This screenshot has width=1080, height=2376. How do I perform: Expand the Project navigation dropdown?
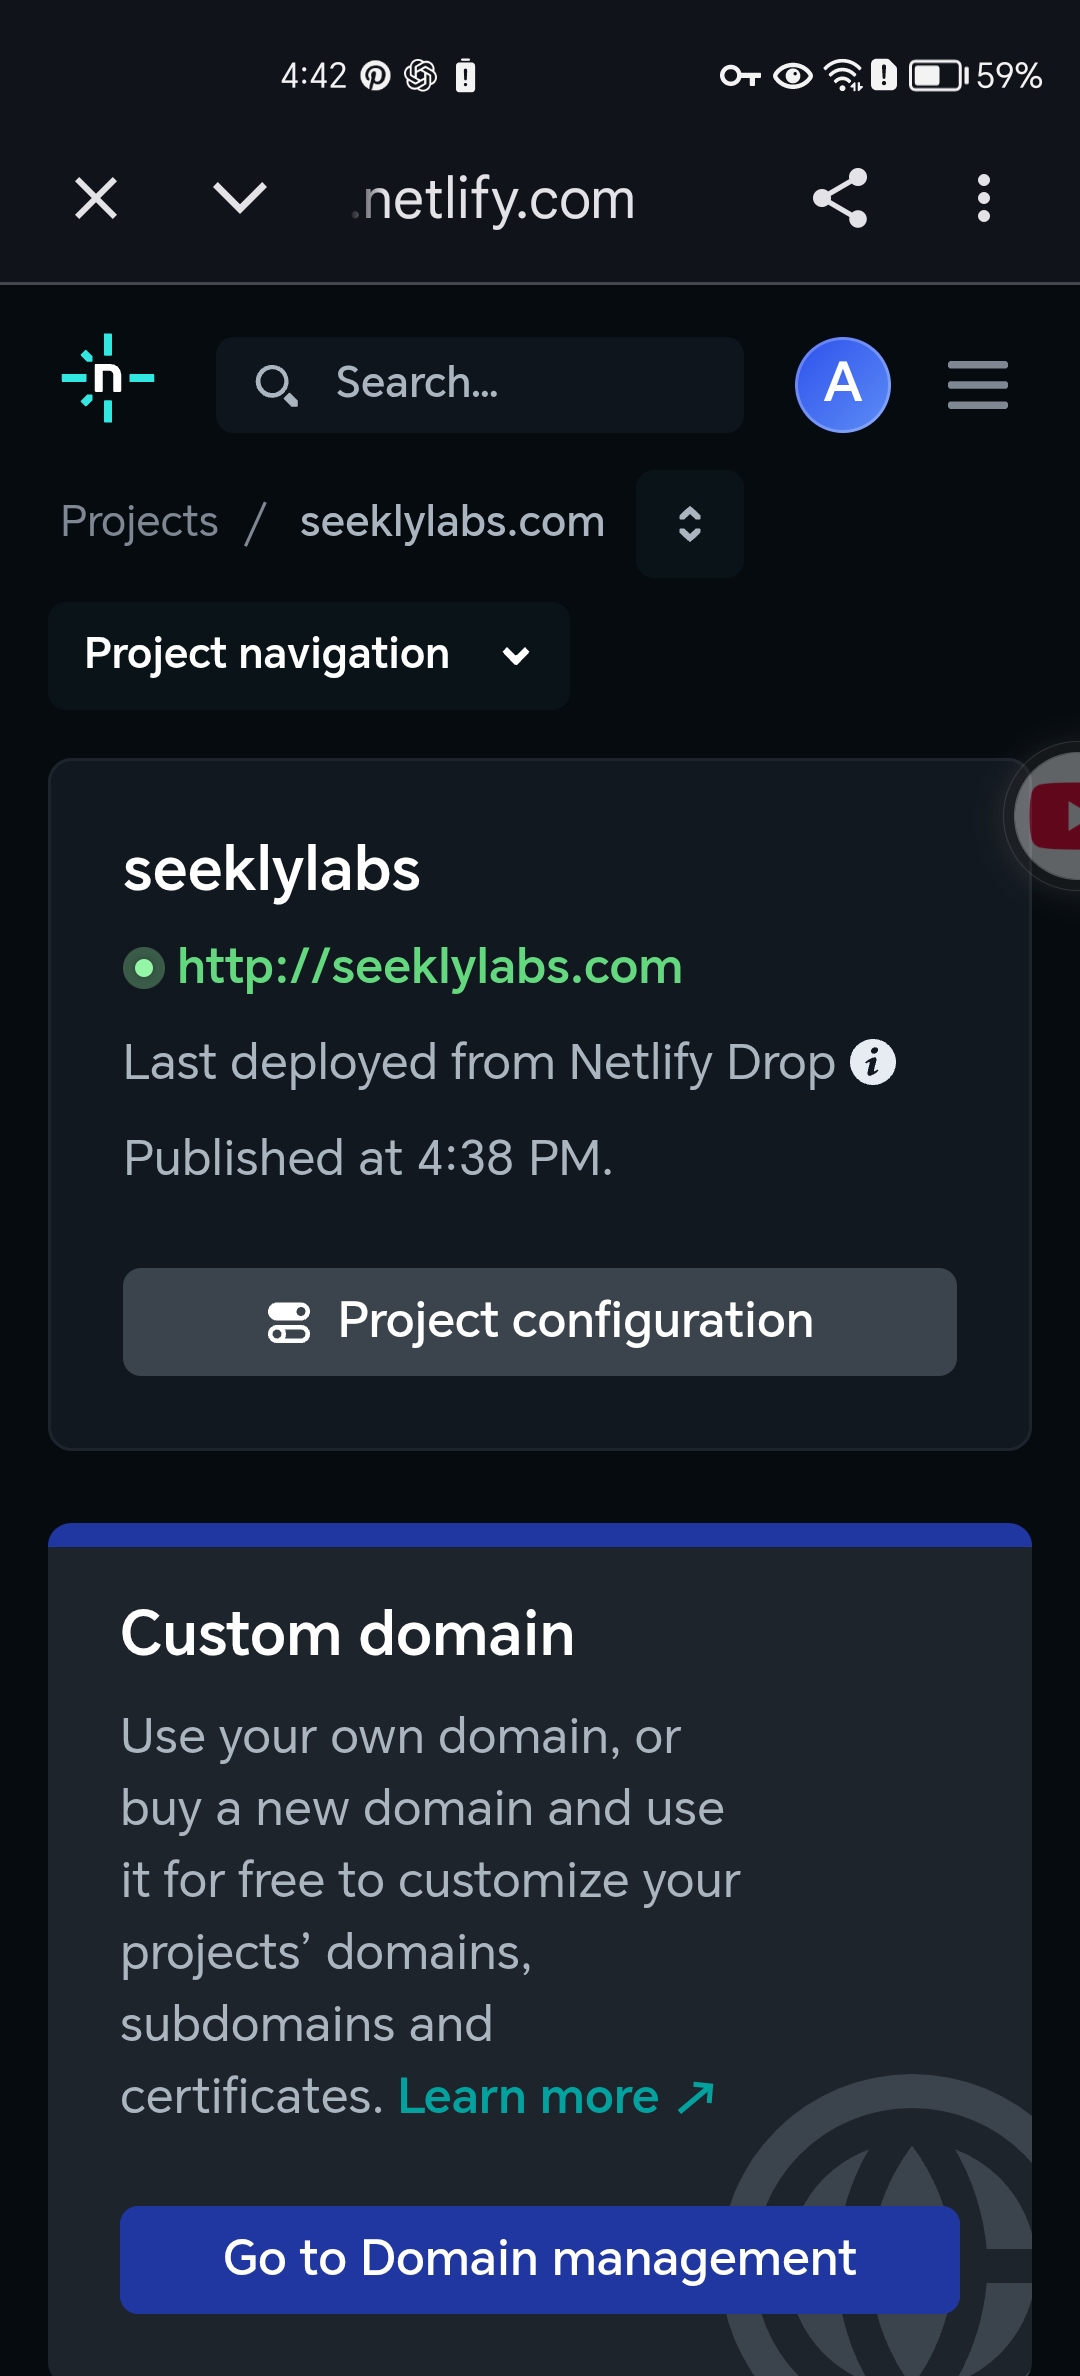click(308, 655)
